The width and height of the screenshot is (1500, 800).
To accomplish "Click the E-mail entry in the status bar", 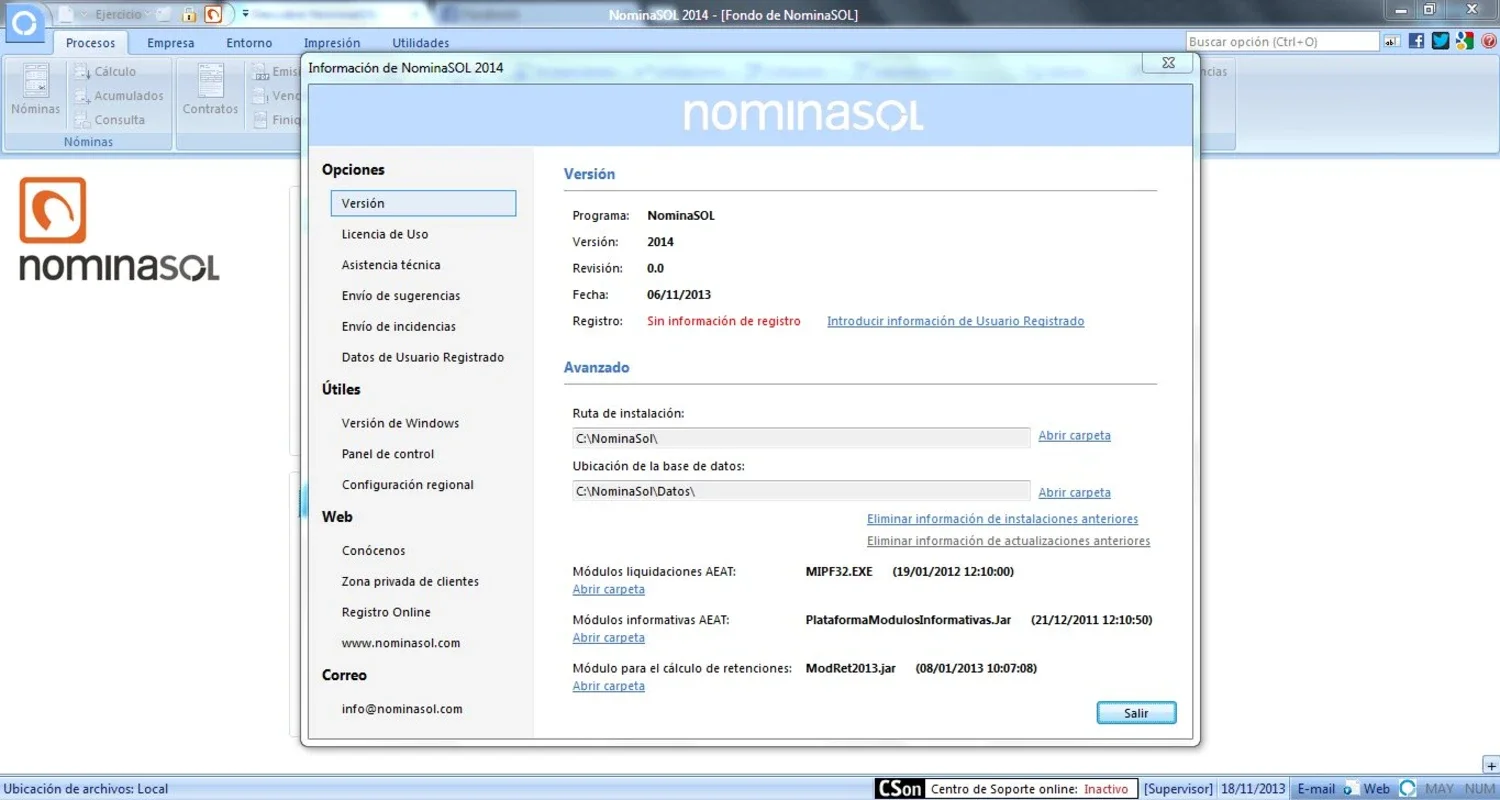I will (1316, 789).
